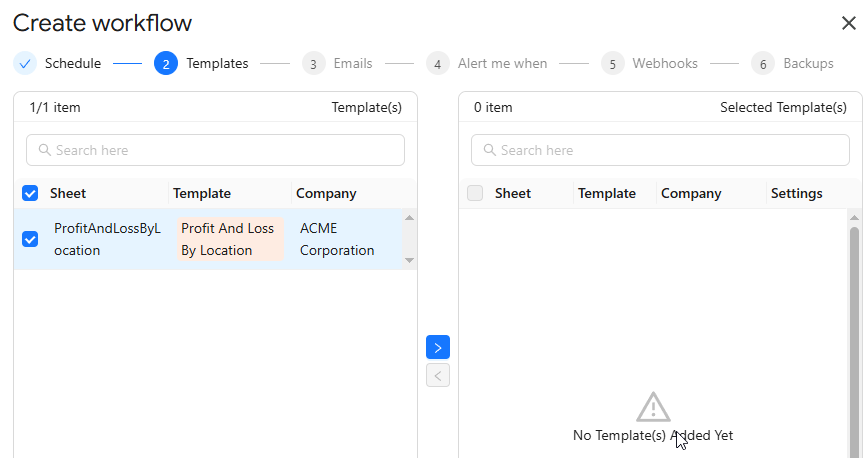The height and width of the screenshot is (458, 868).
Task: Click step 4 Alert me when circle
Action: point(437,63)
